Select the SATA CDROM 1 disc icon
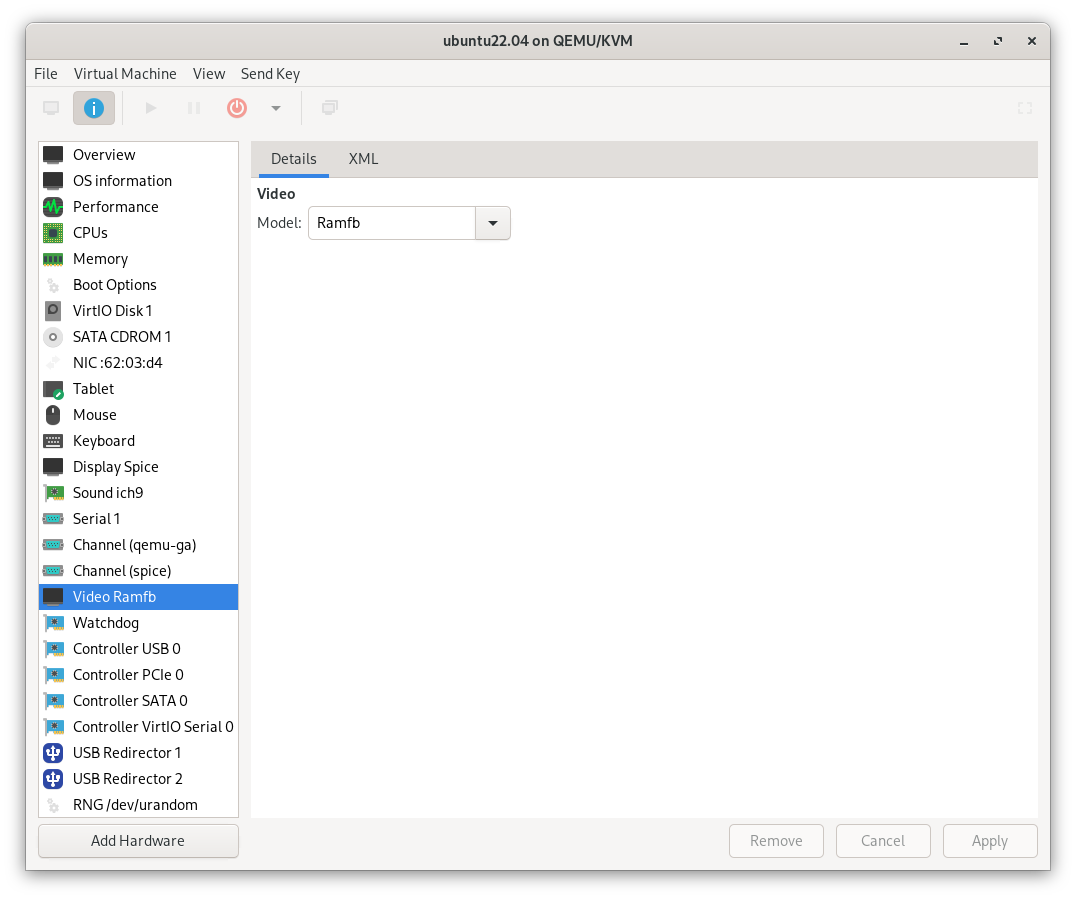This screenshot has width=1076, height=899. tap(53, 337)
